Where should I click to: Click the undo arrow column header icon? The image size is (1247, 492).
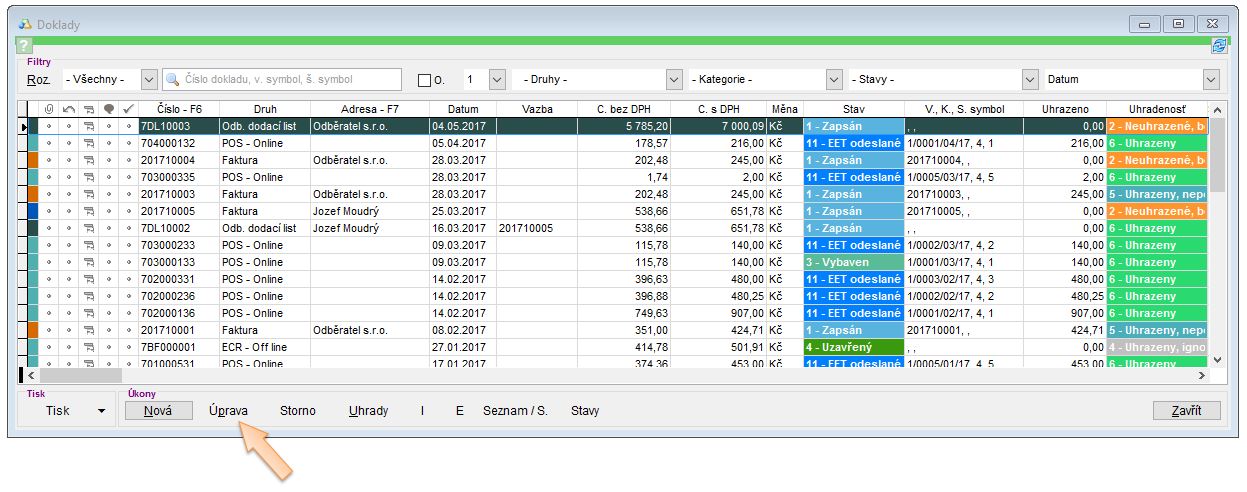68,109
